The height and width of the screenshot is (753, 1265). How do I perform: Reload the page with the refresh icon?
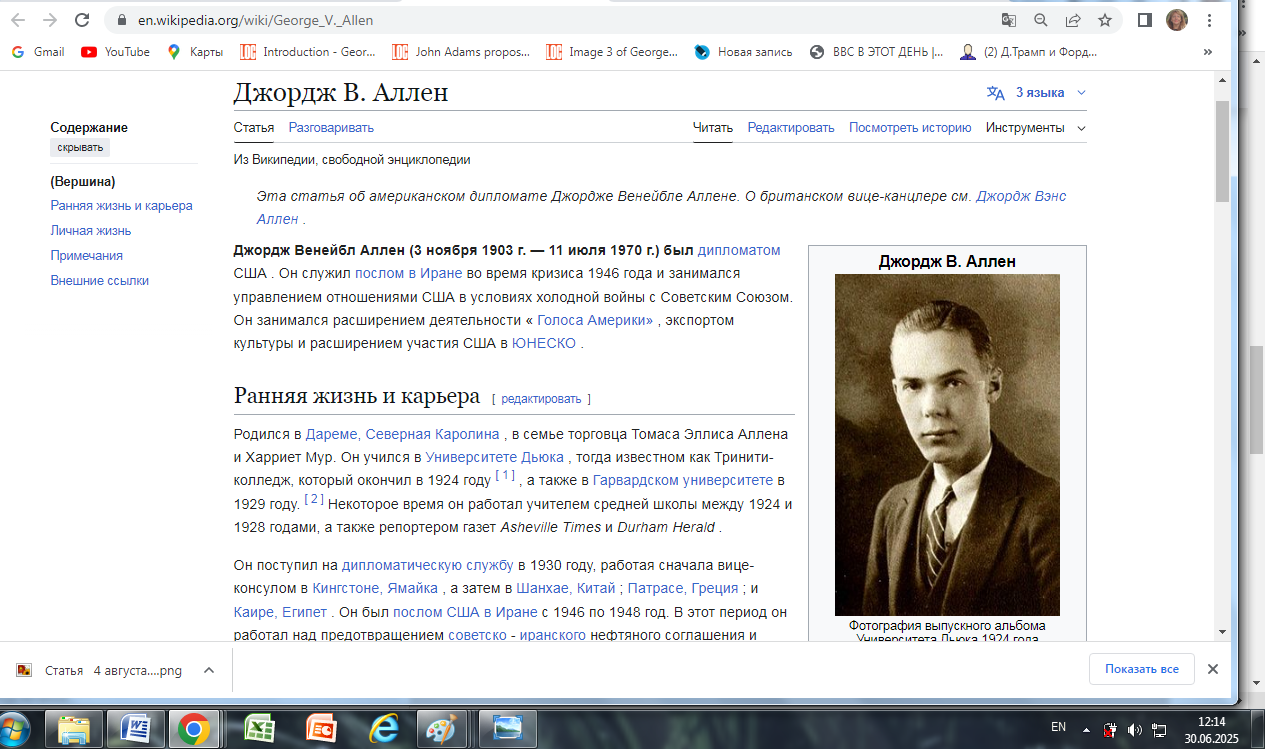82,20
